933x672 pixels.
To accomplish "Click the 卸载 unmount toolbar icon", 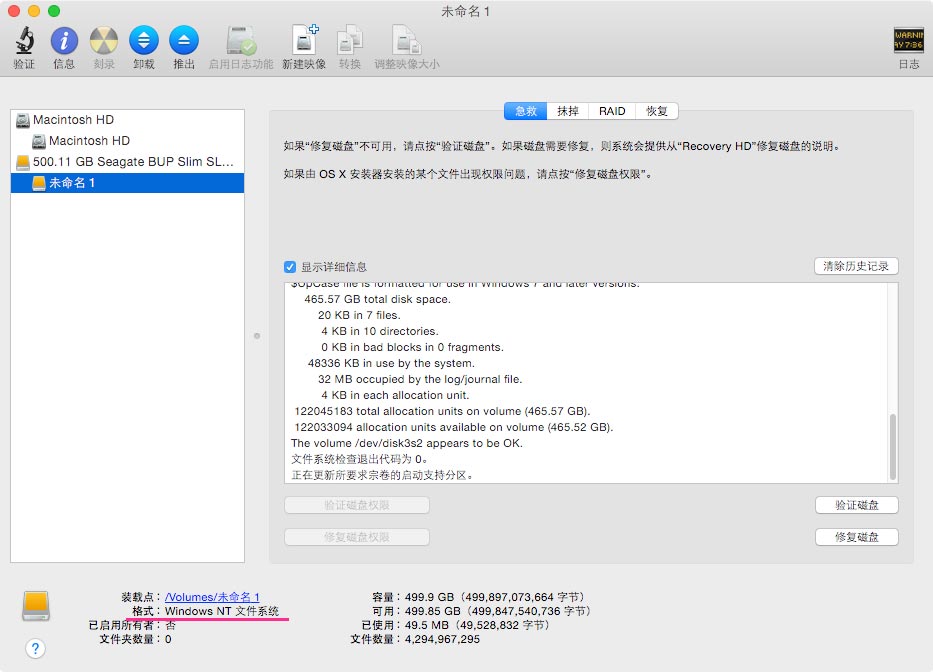I will 144,41.
